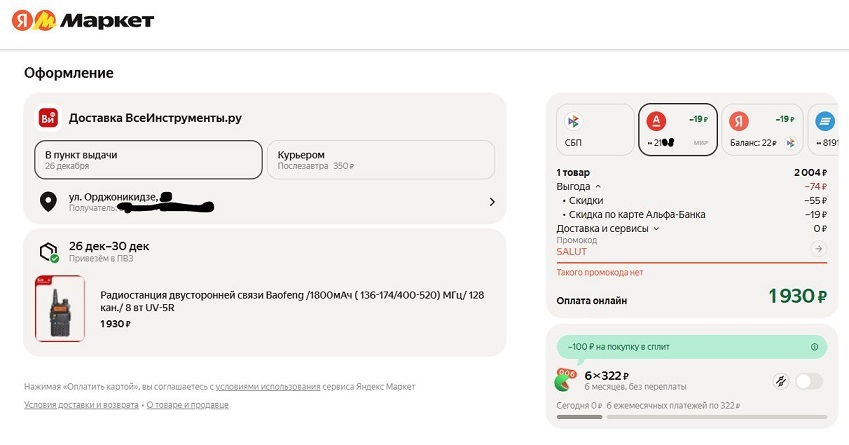Enable the split payment toggle
Screen dimensions: 849x445
tap(810, 381)
